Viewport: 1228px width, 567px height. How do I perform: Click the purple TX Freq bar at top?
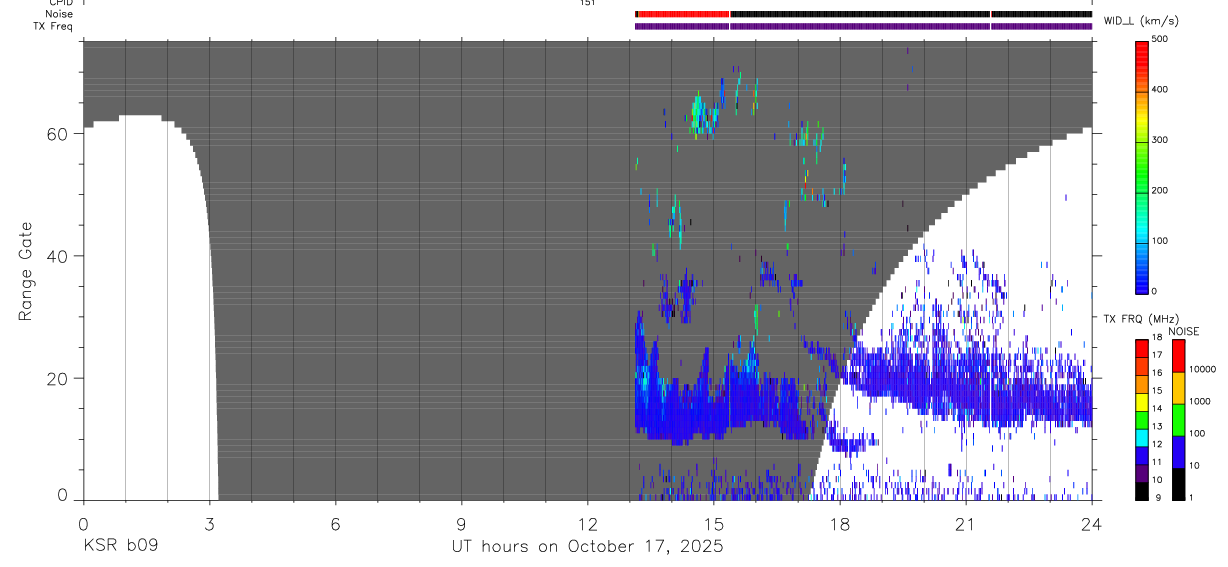tap(863, 27)
